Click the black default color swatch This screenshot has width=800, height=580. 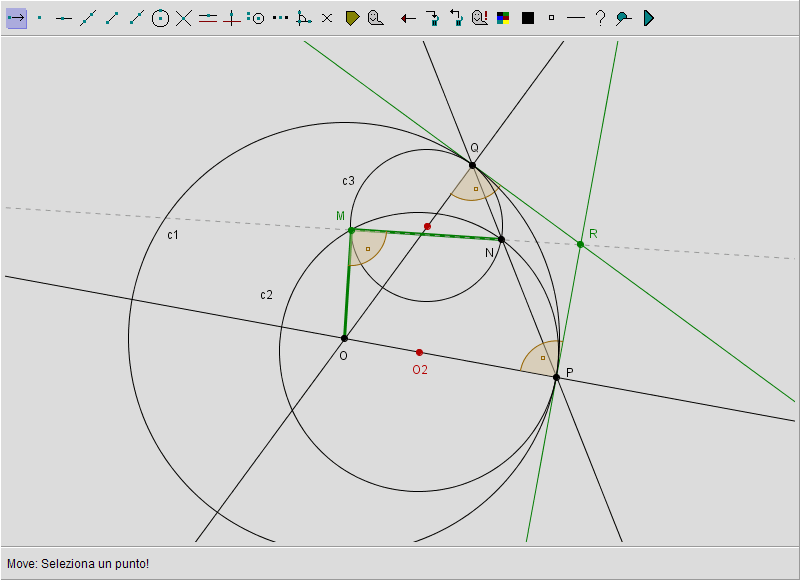tap(527, 18)
